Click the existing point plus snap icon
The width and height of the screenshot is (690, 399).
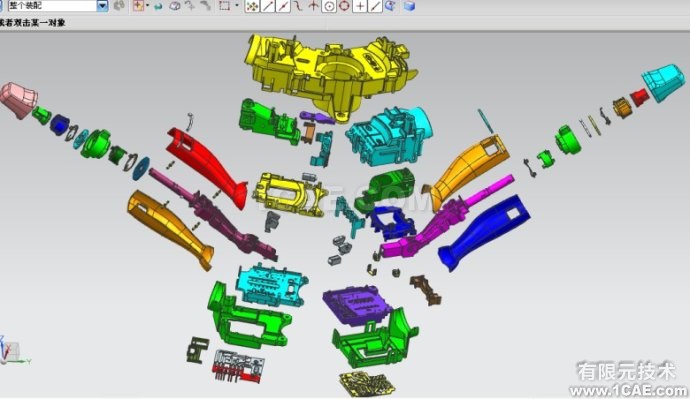tap(360, 6)
